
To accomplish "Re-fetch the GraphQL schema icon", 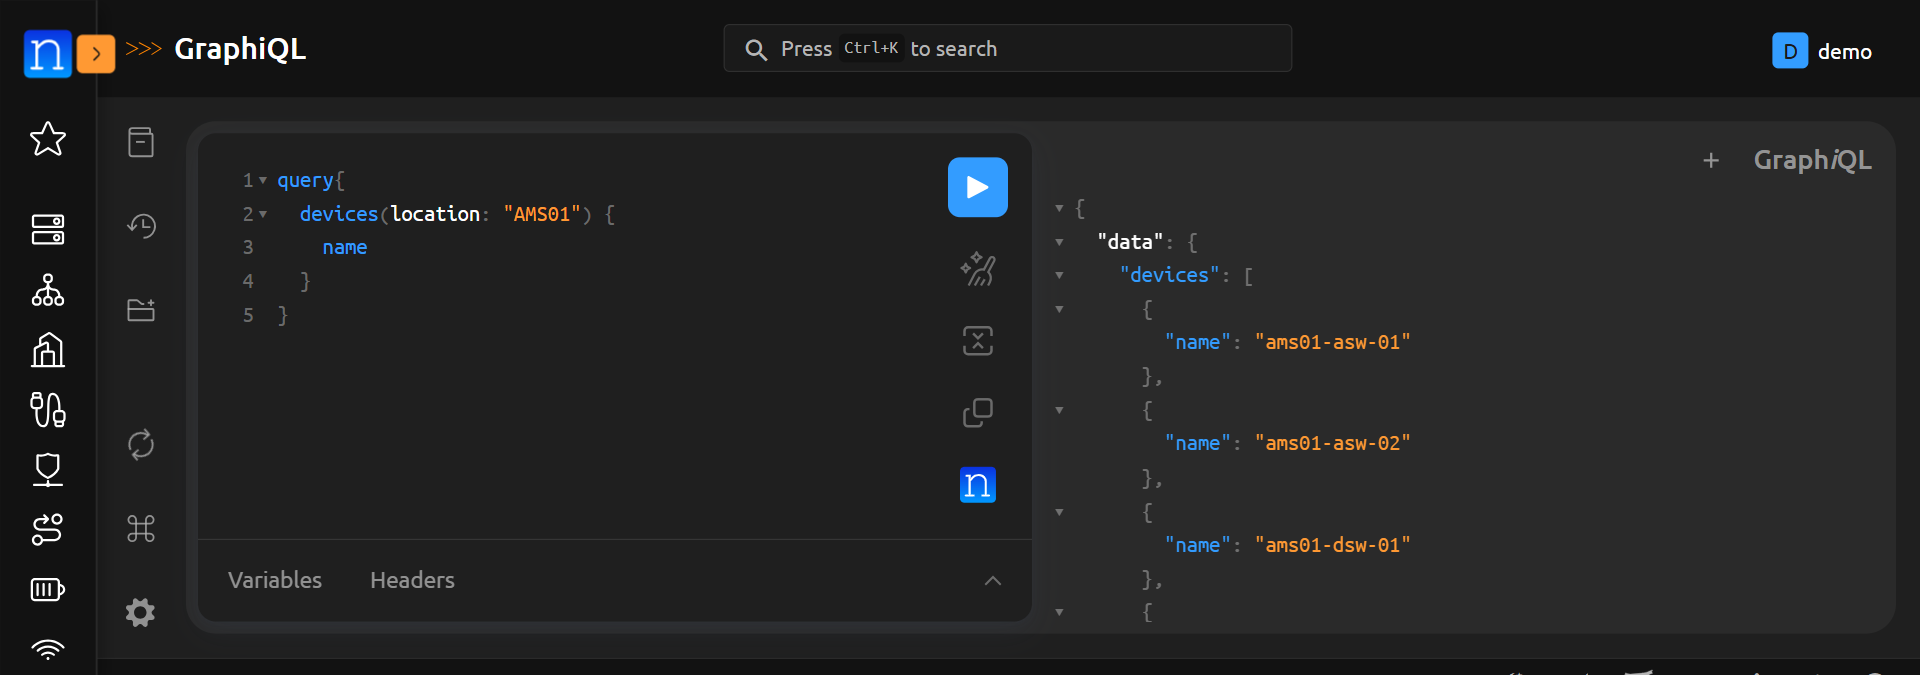I will pos(141,444).
